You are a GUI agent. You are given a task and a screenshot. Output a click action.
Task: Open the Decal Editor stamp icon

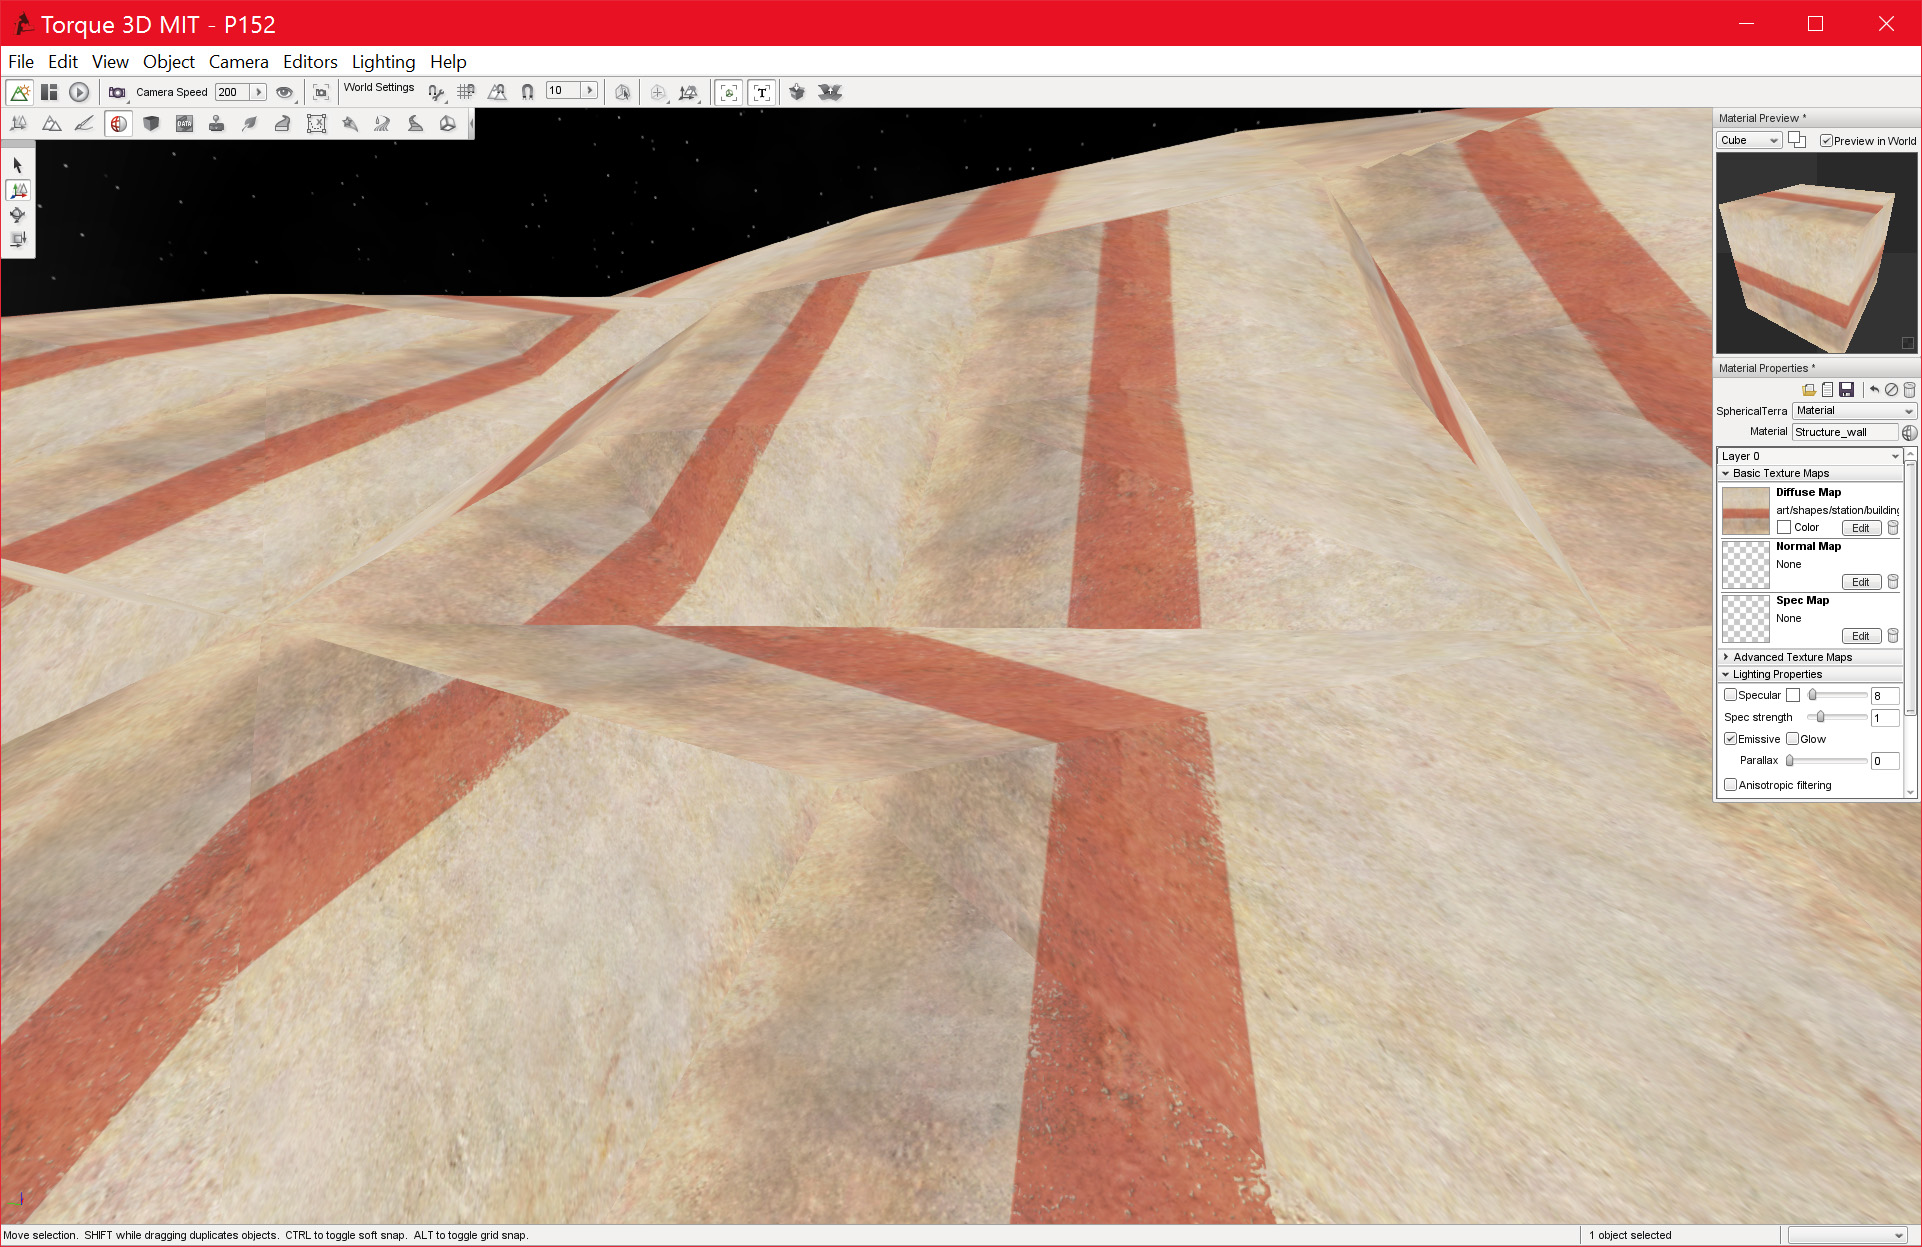[217, 124]
